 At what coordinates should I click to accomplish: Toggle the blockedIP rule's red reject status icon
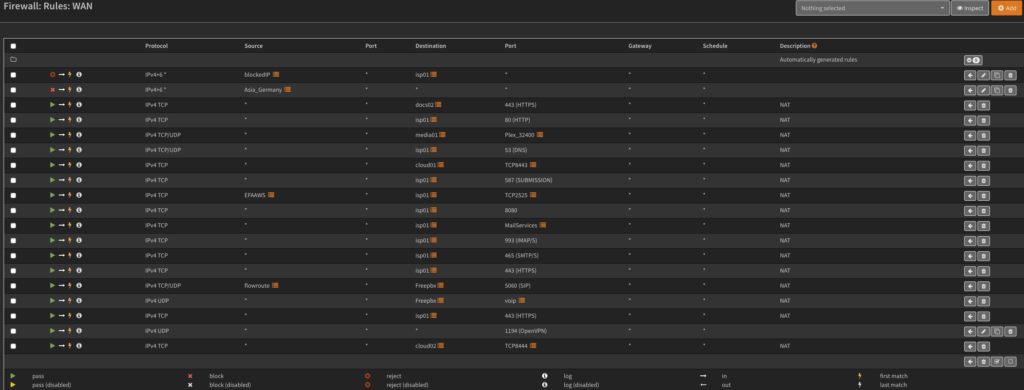pyautogui.click(x=52, y=74)
